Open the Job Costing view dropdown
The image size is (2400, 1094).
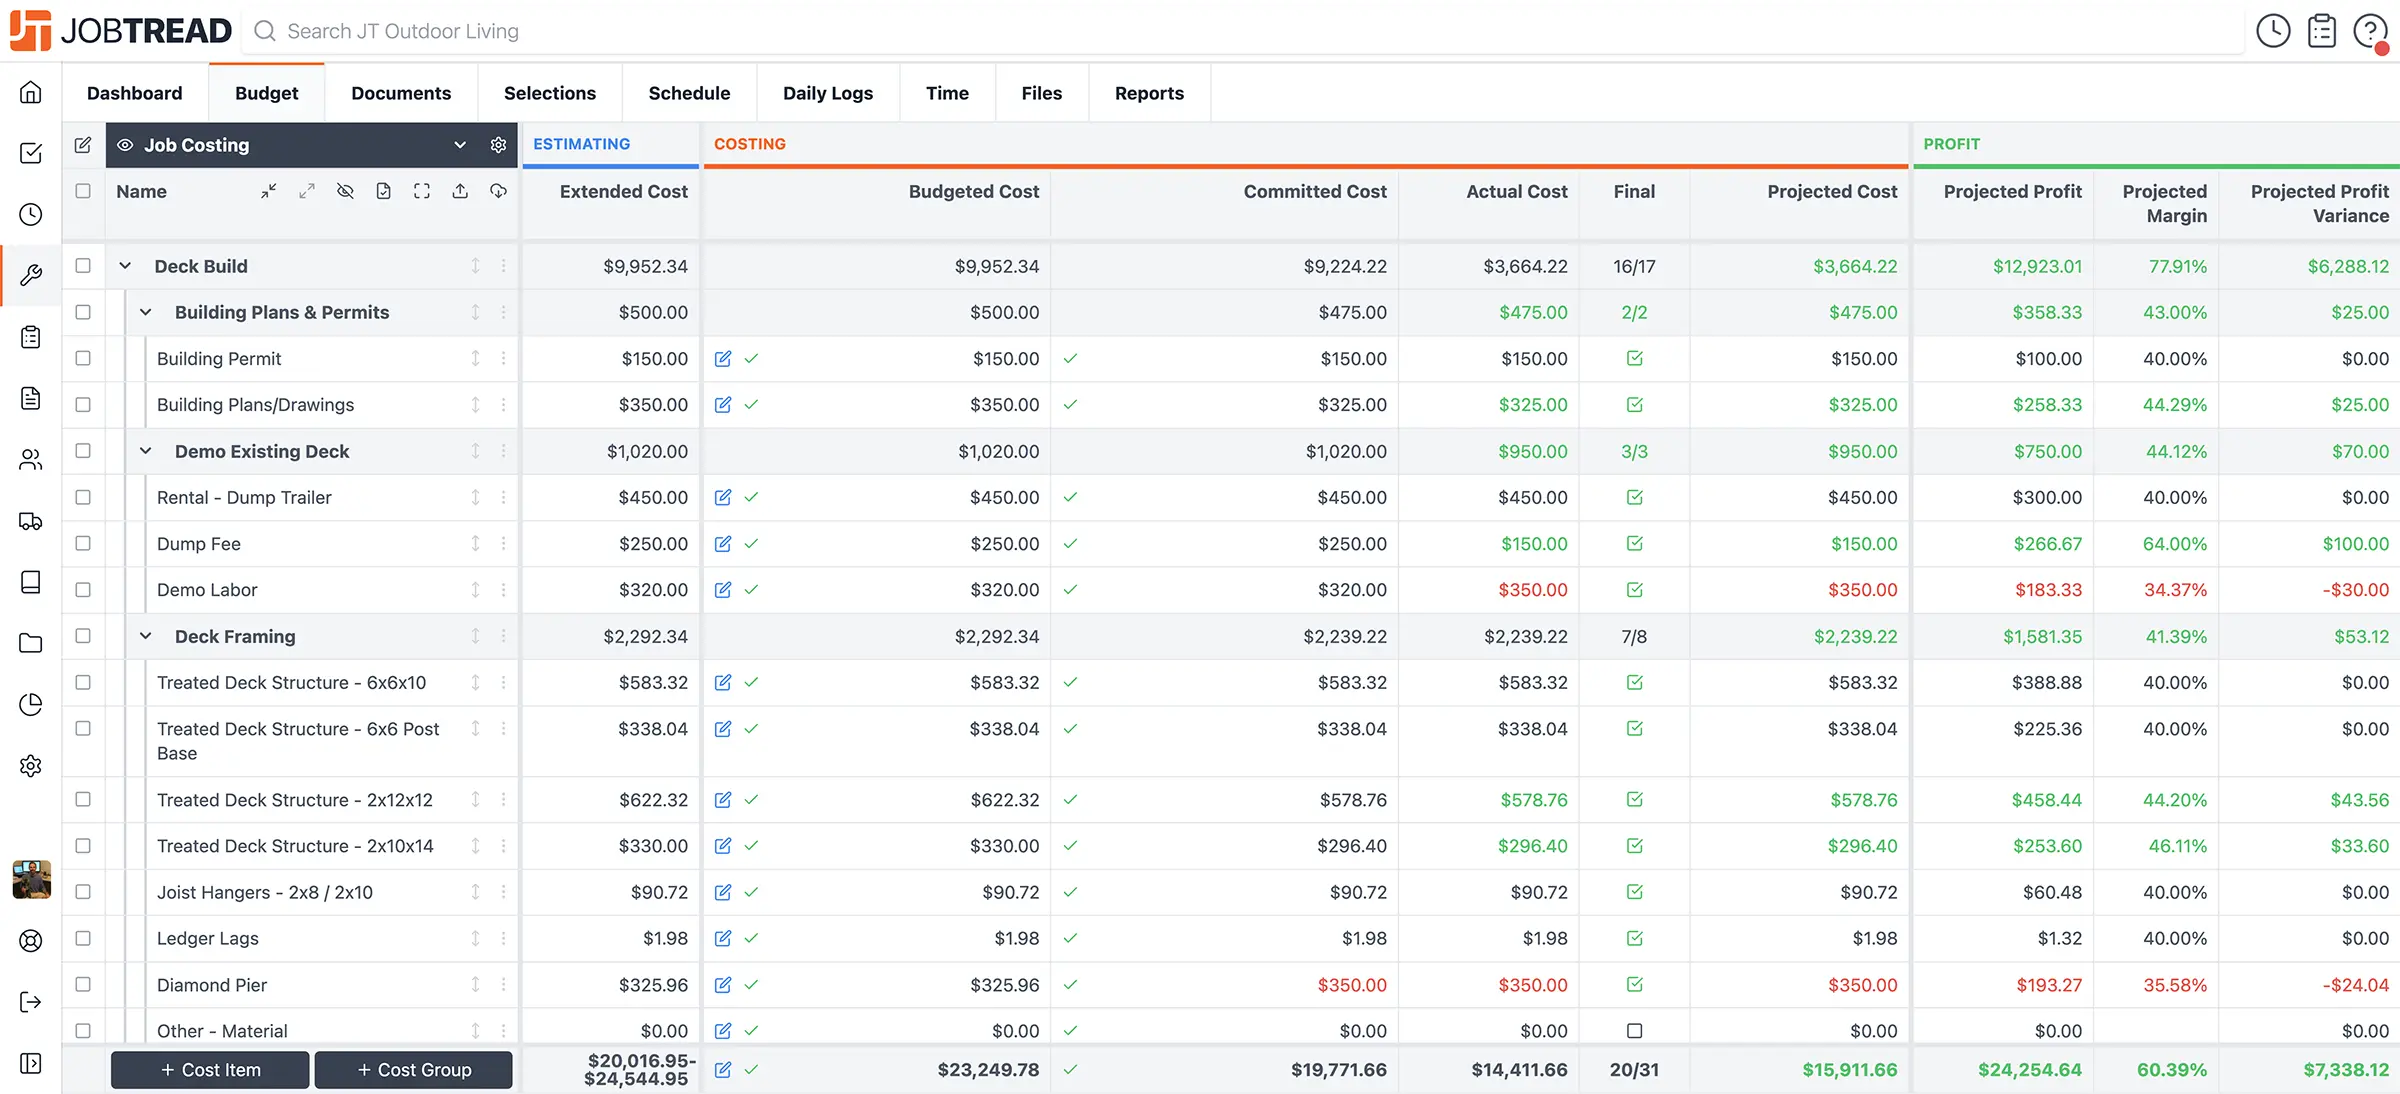tap(459, 145)
